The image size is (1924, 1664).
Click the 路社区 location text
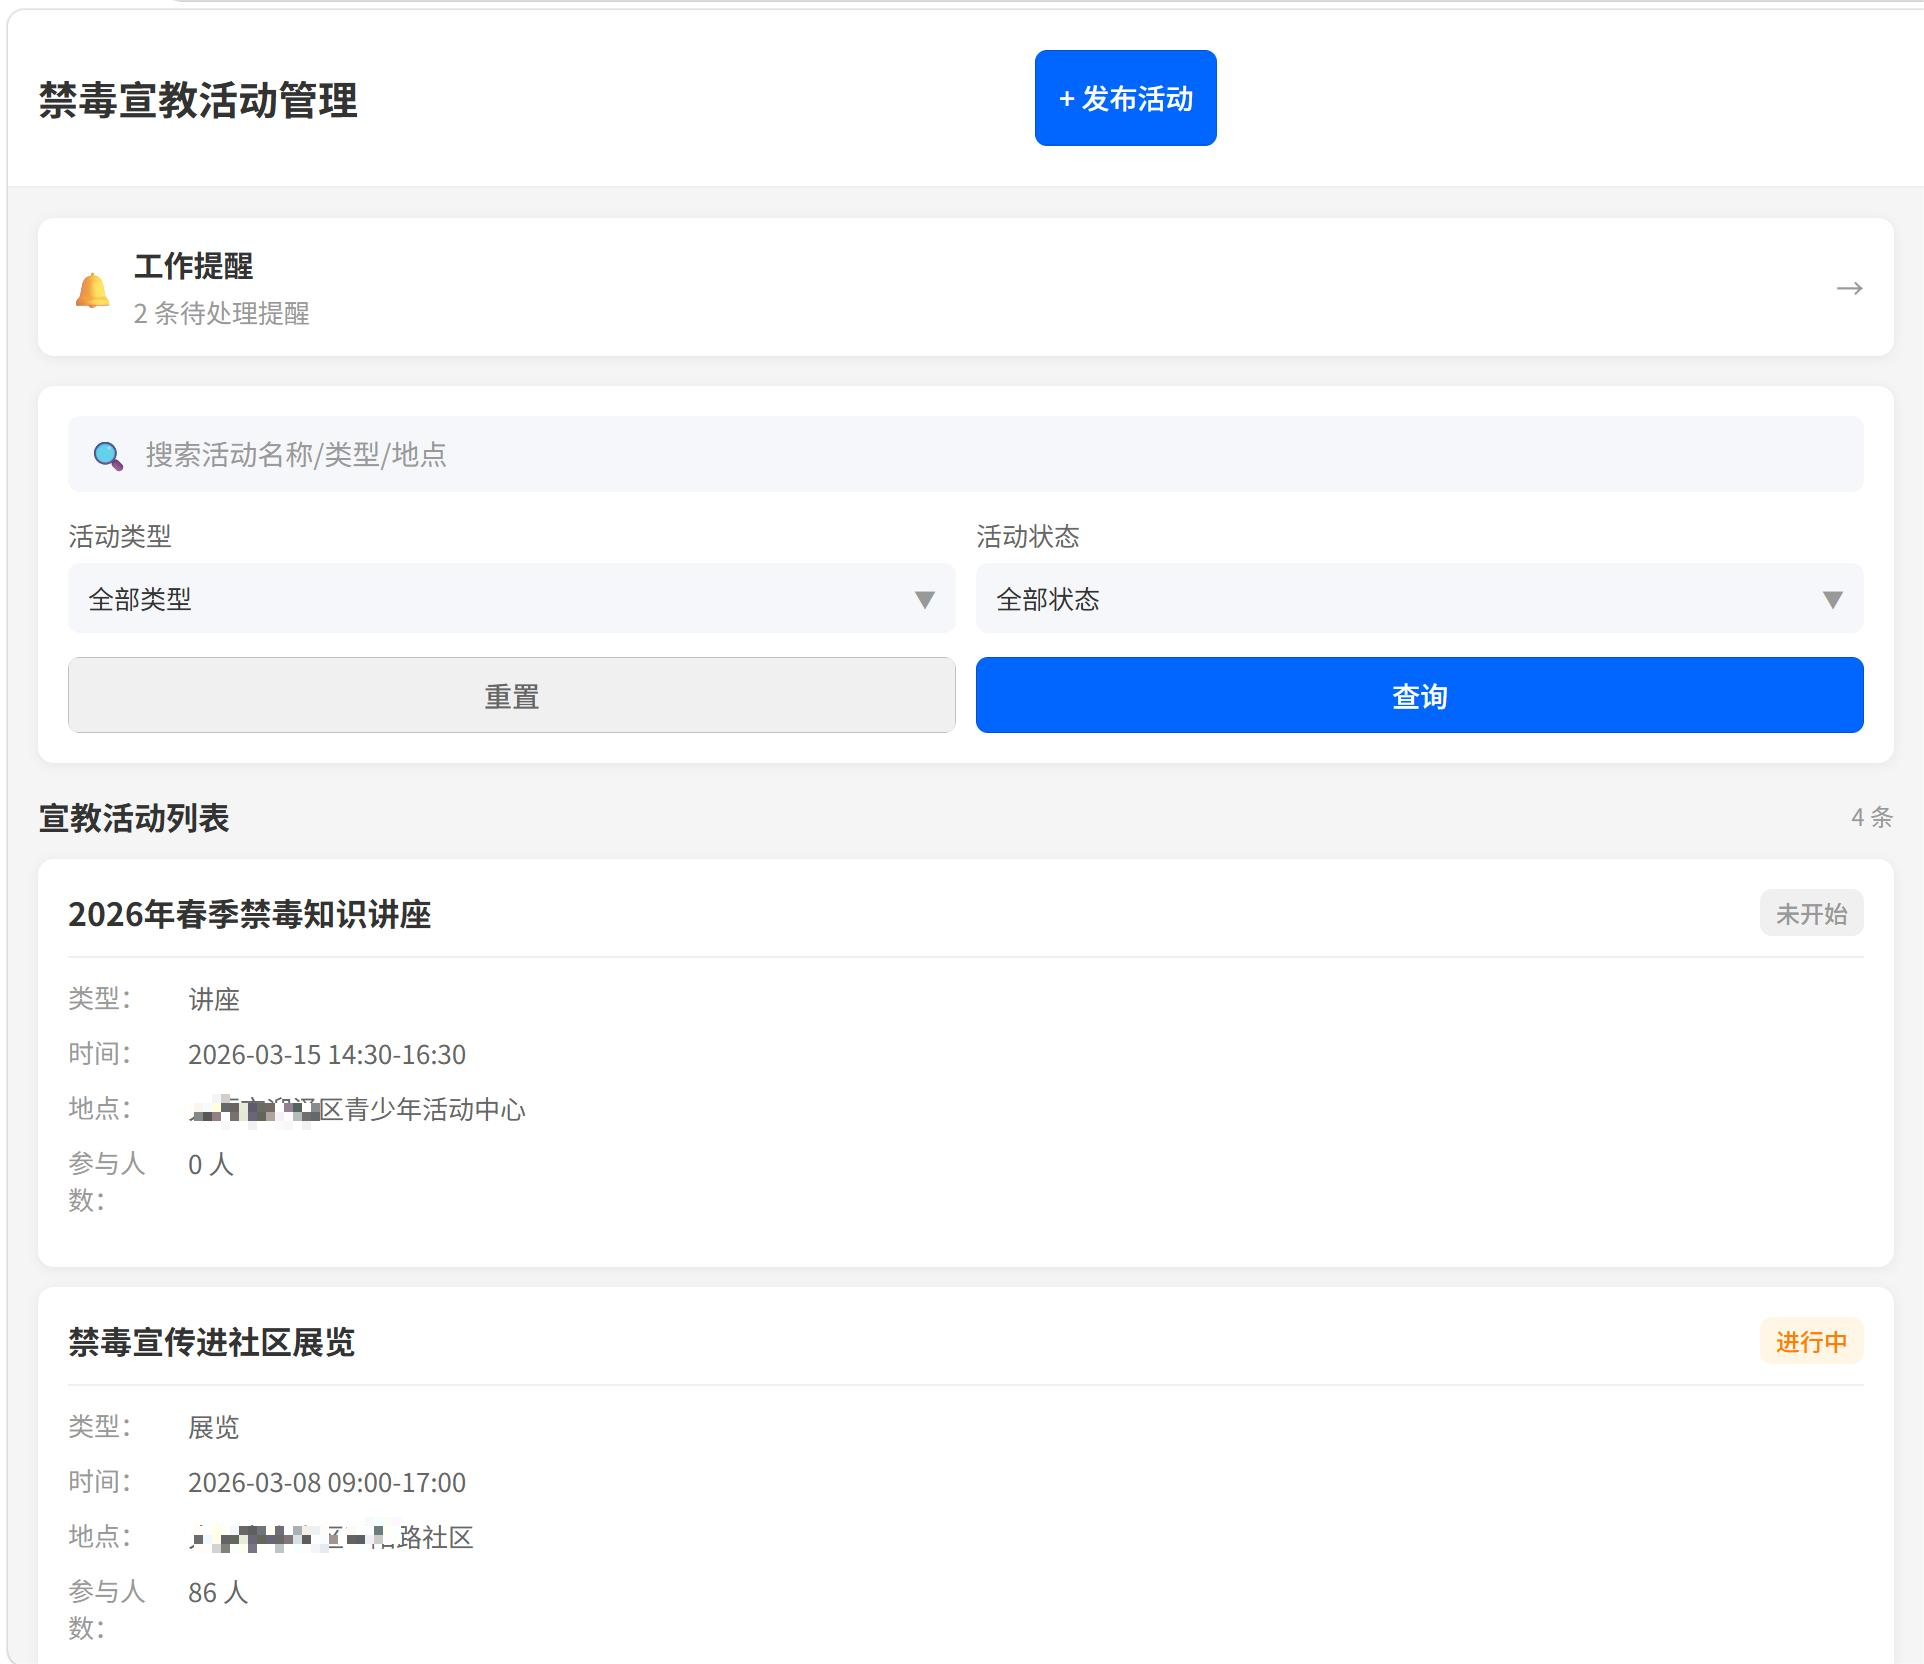(x=435, y=1537)
